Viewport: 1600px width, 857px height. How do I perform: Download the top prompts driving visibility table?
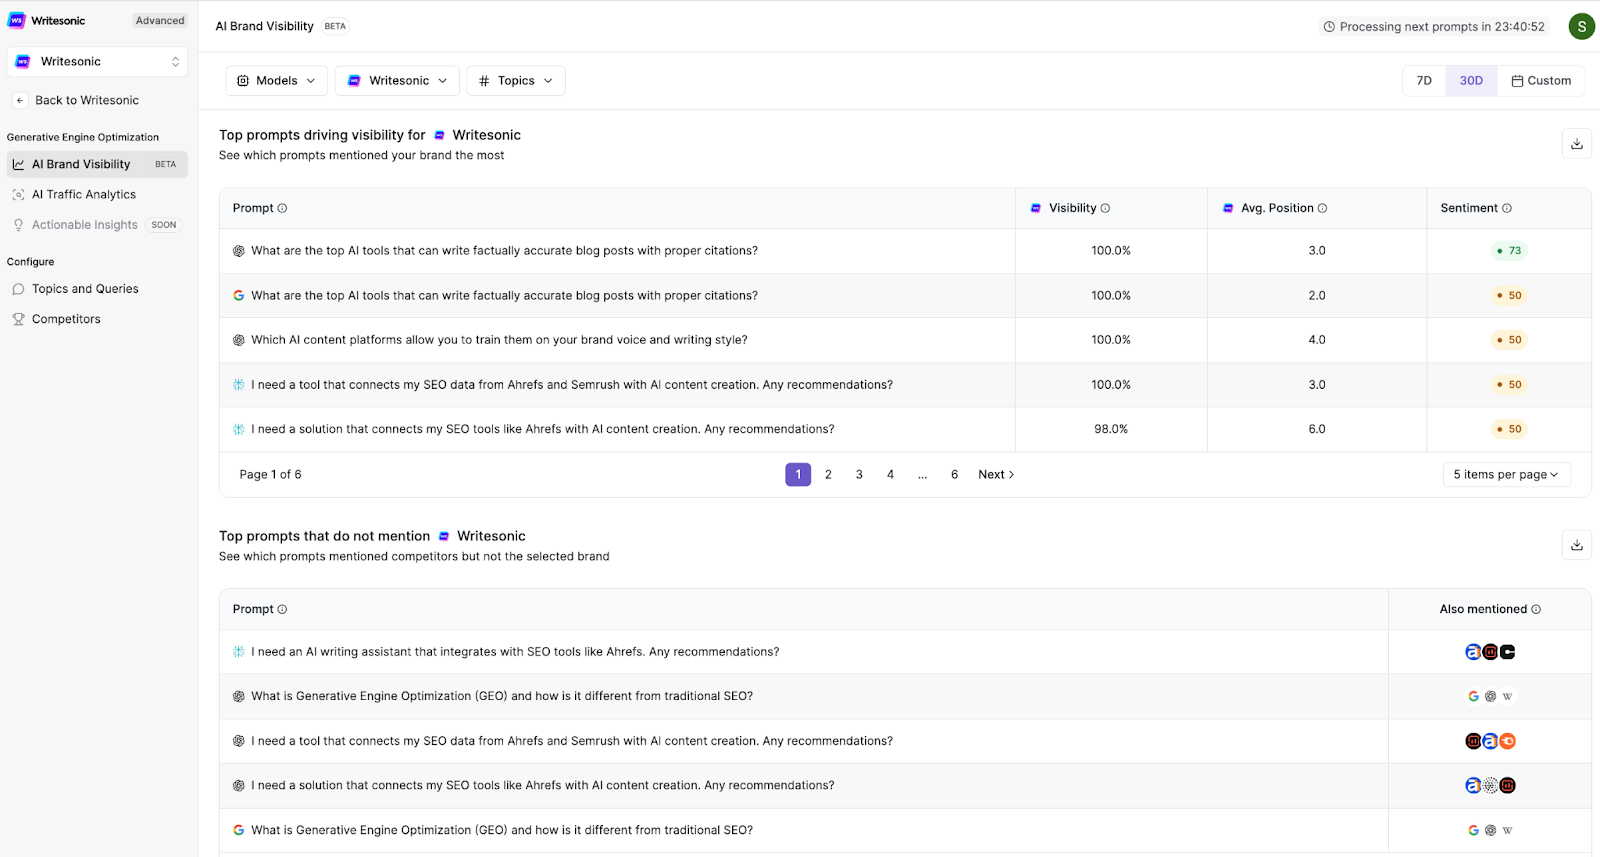1576,144
